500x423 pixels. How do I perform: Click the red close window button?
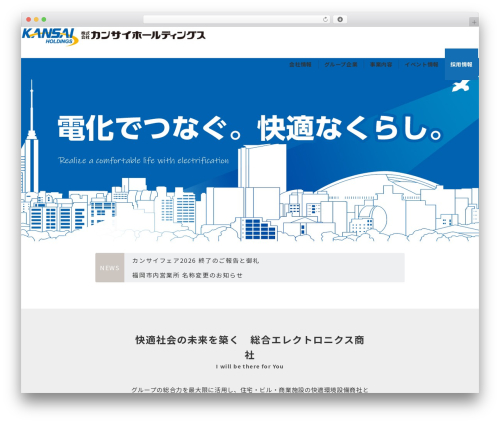click(x=29, y=20)
